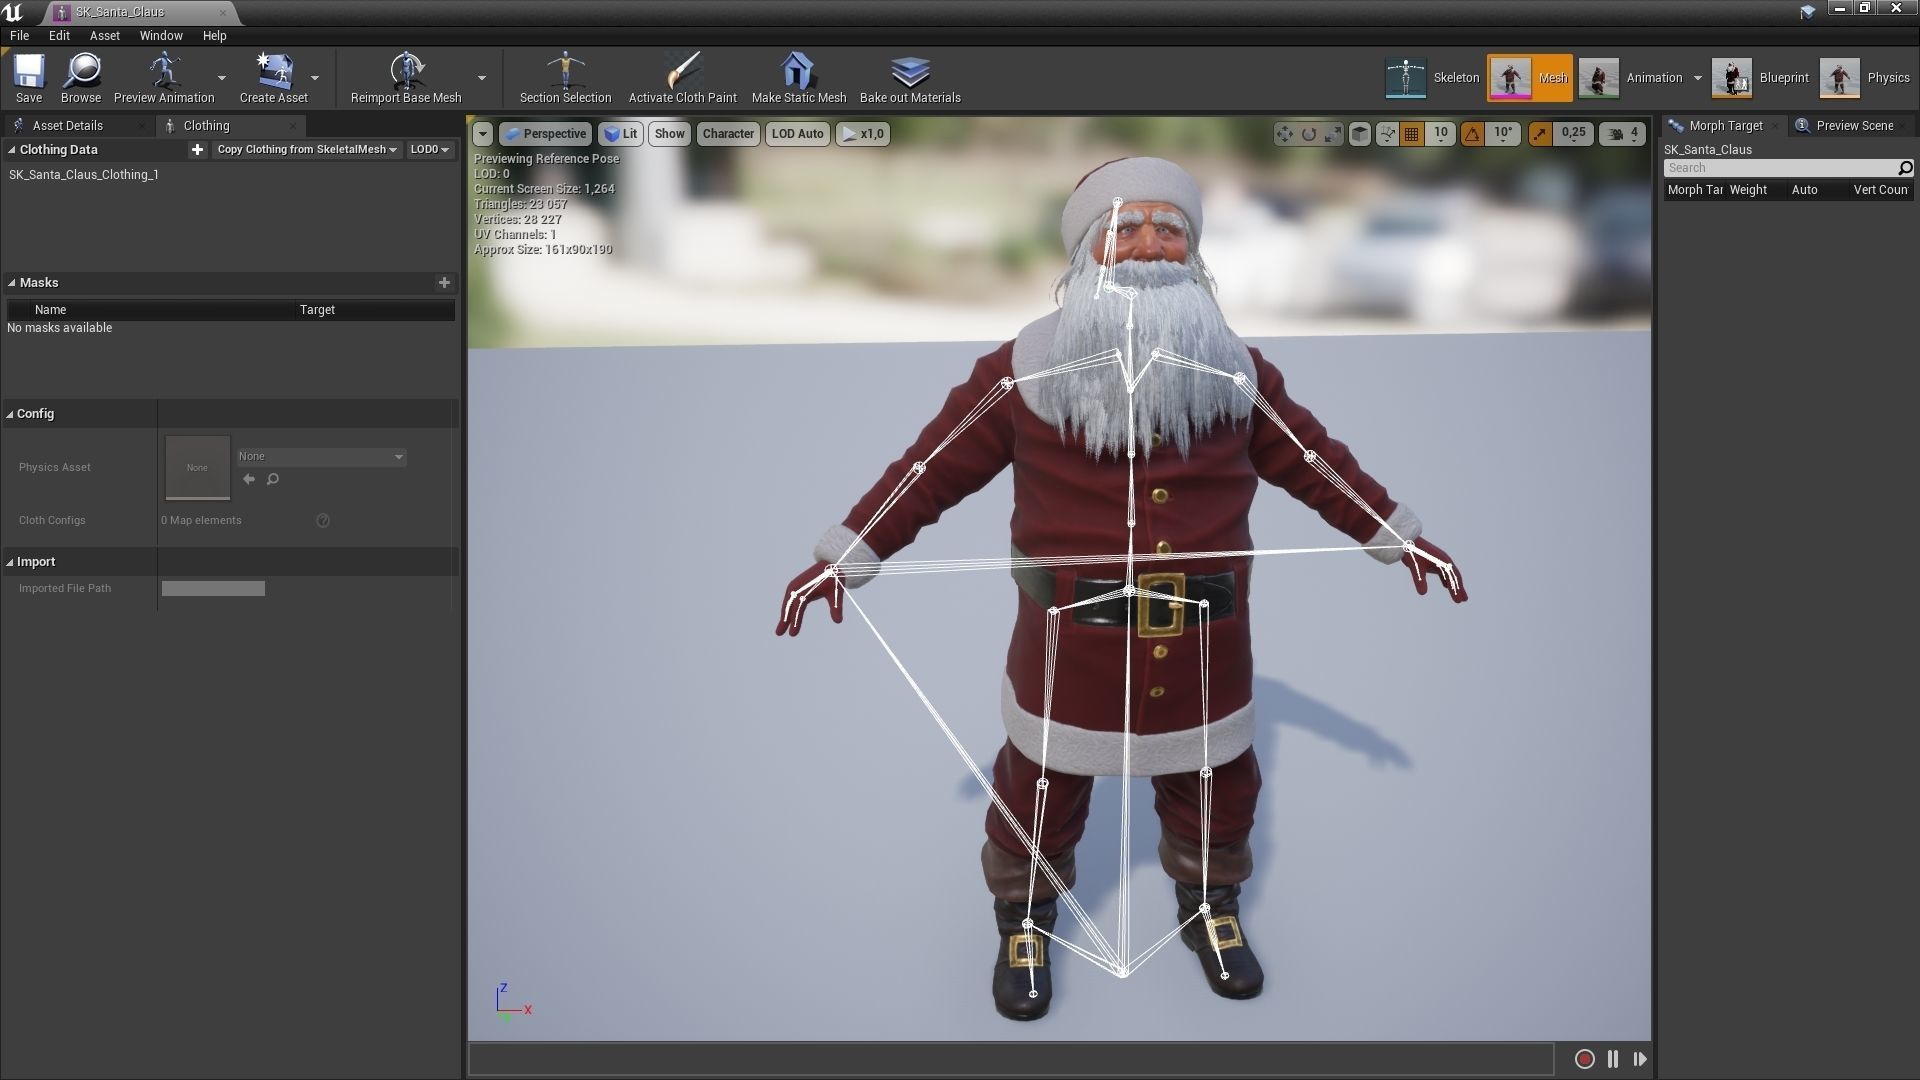Open rotation snap 10° dropdown
This screenshot has width=1920, height=1080.
click(x=1503, y=134)
